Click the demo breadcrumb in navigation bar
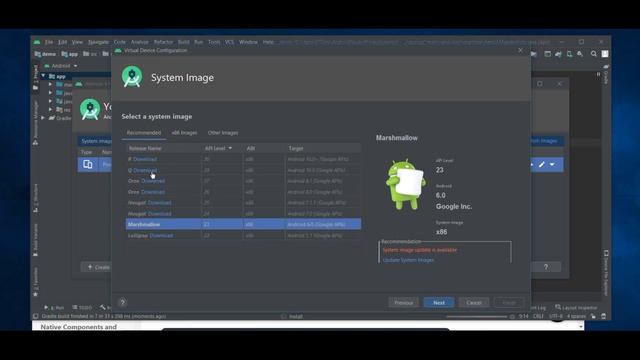 coord(45,54)
